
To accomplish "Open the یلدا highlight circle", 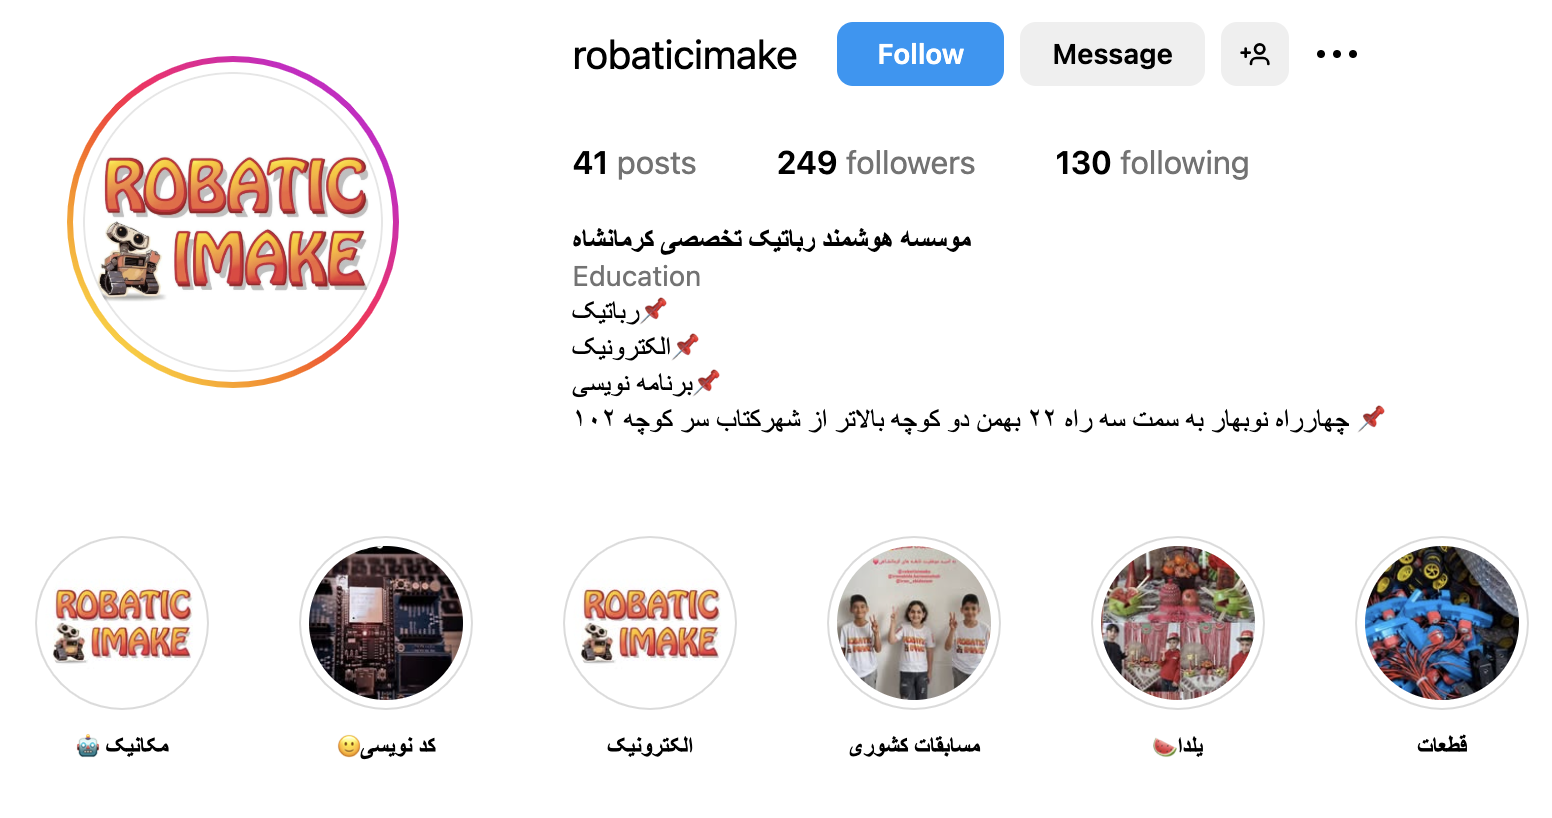I will (x=1178, y=623).
